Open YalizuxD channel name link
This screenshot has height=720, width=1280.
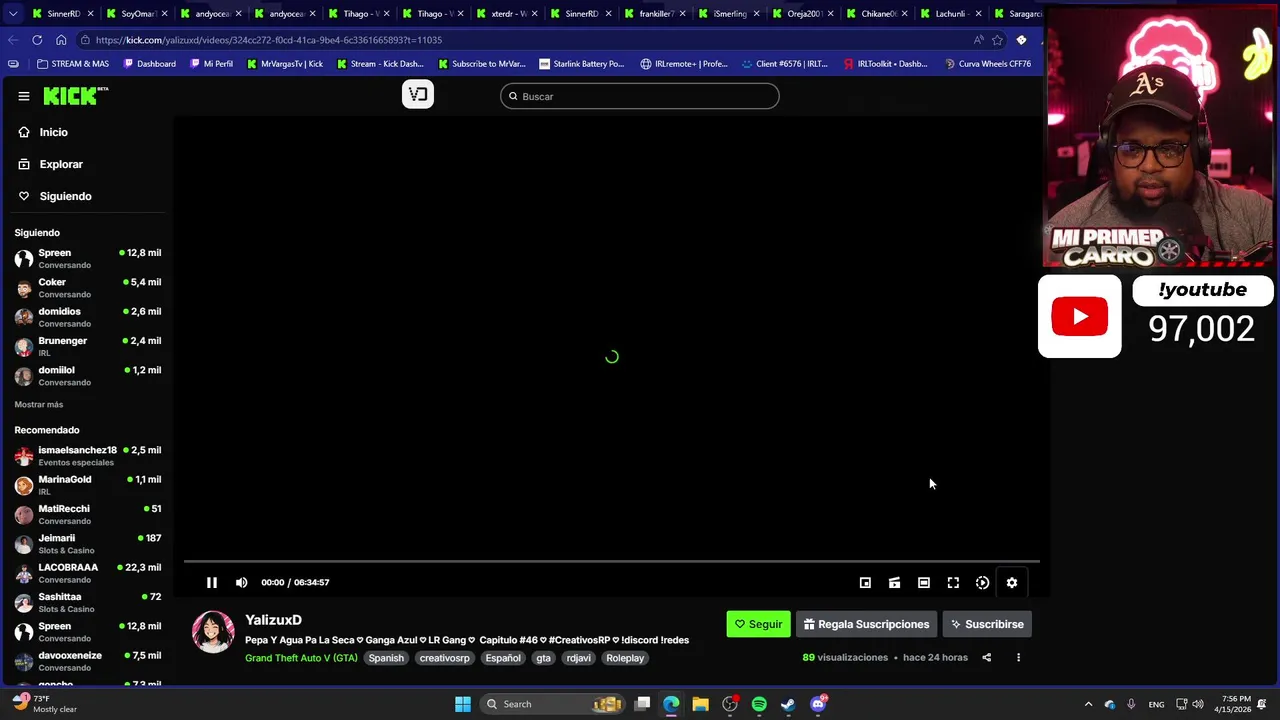click(x=273, y=620)
